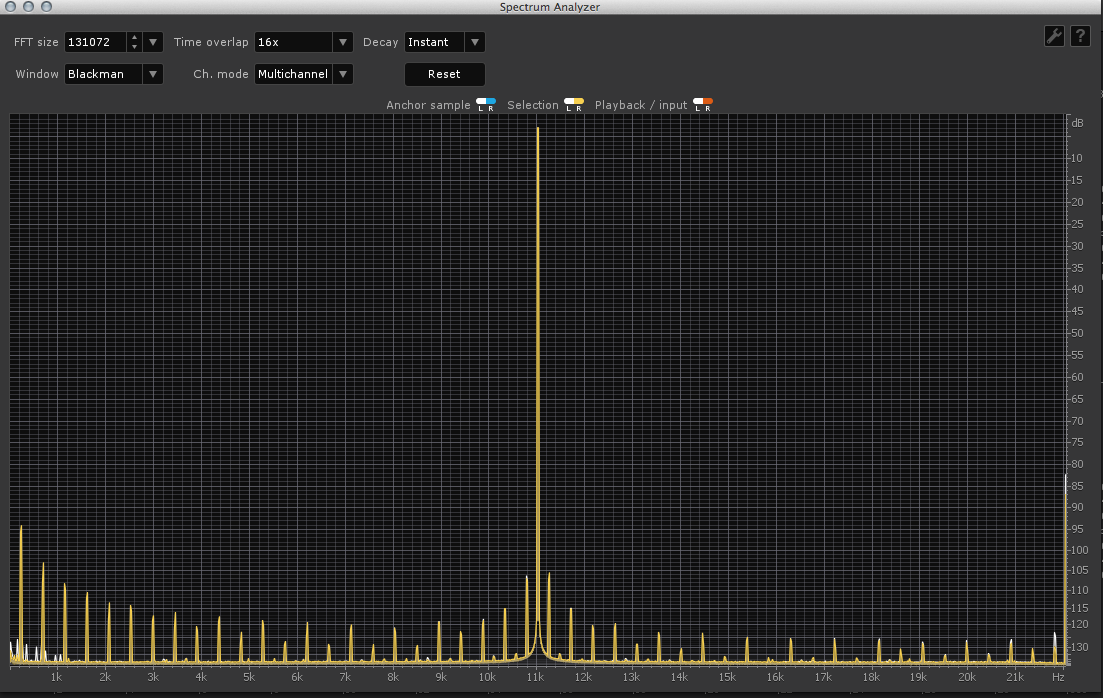Open the Ch. mode Multichannel dropdown

tap(303, 74)
